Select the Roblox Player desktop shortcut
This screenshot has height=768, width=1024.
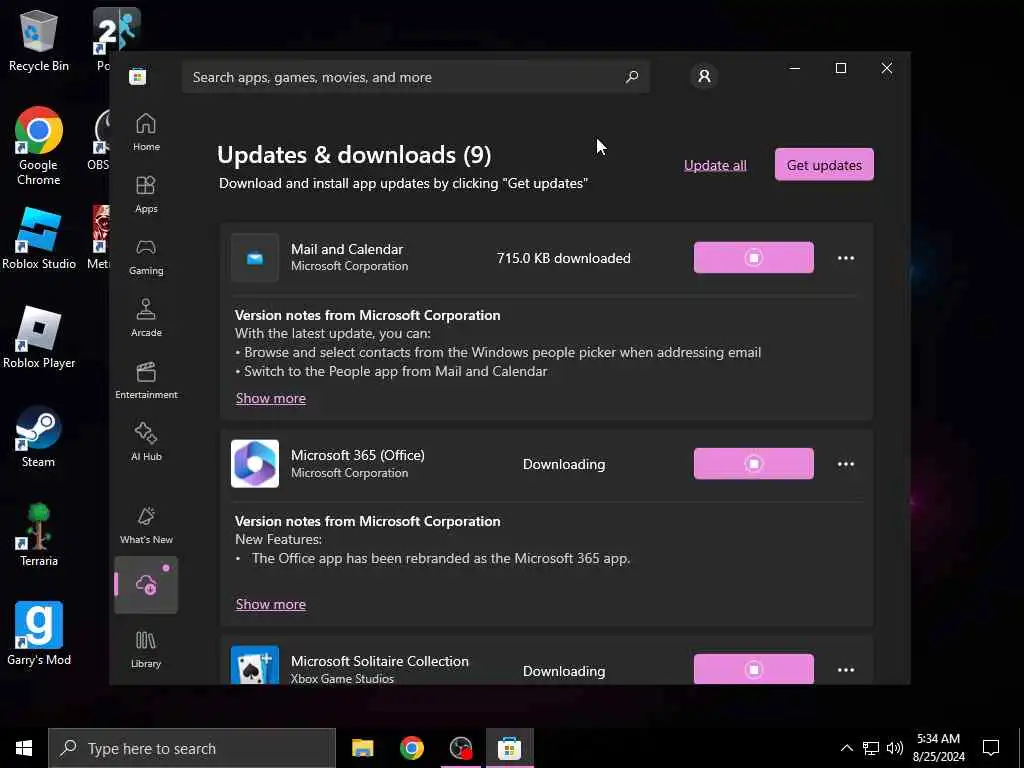pos(39,338)
